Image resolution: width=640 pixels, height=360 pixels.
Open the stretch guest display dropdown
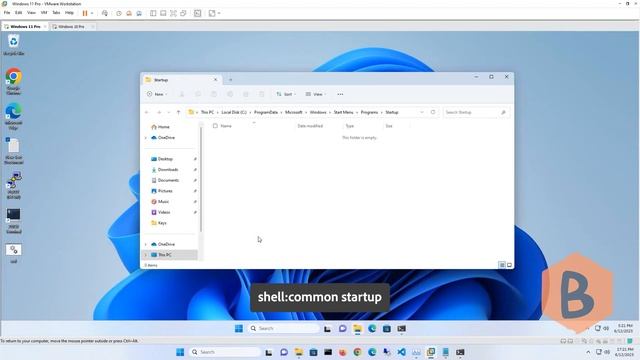(x=219, y=13)
